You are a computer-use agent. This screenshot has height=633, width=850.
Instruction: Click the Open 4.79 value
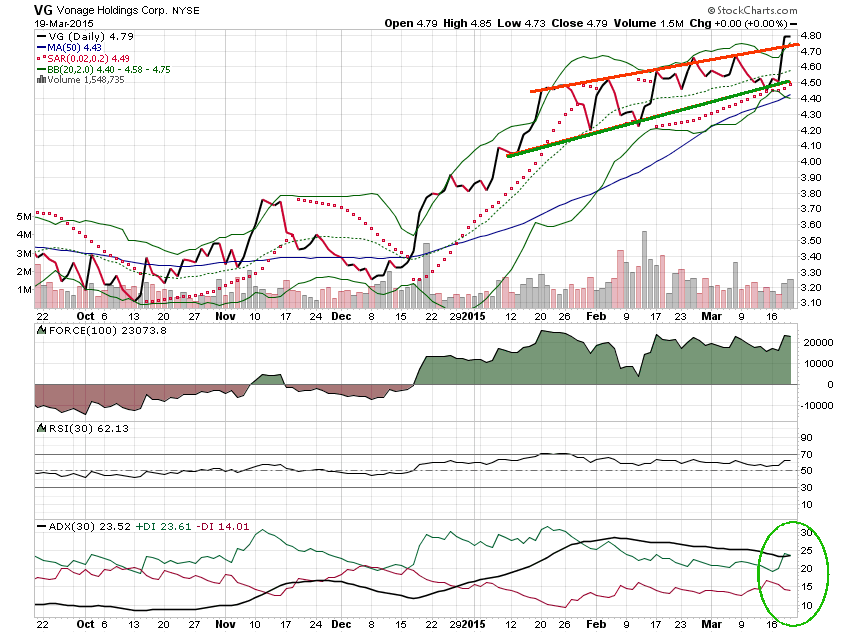410,23
